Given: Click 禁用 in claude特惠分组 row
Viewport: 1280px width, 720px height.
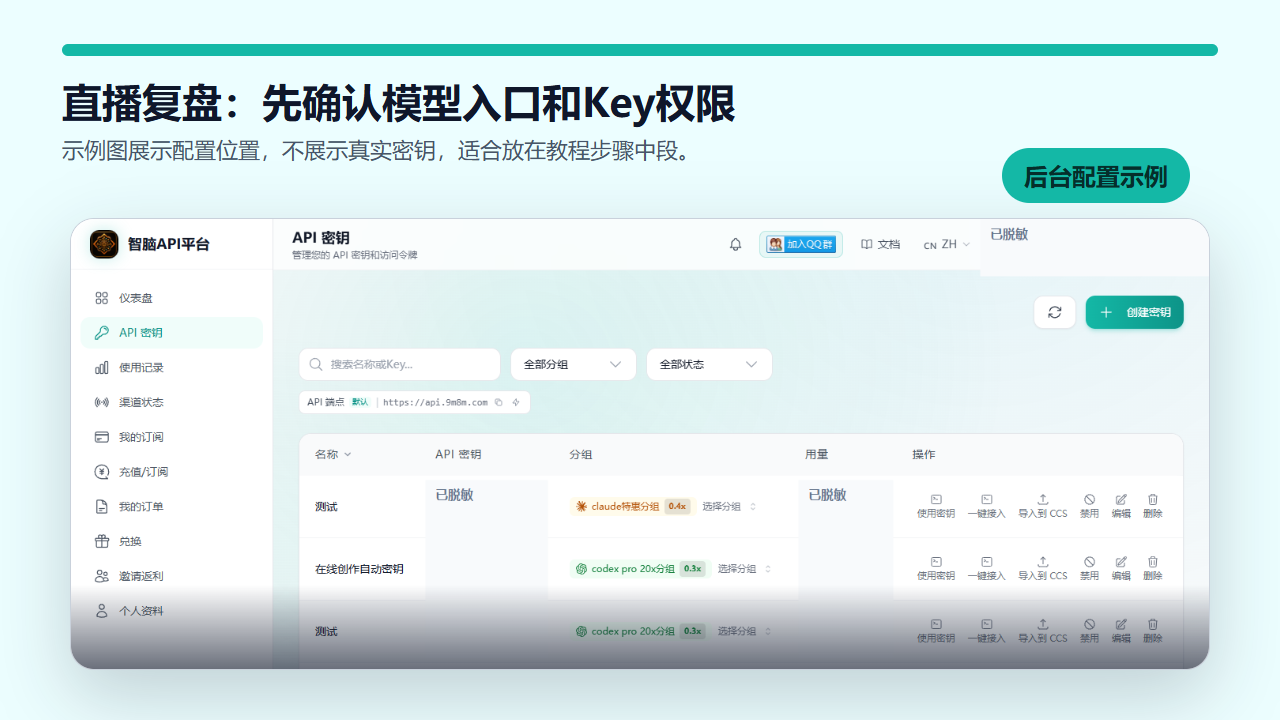Looking at the screenshot, I should [1089, 506].
